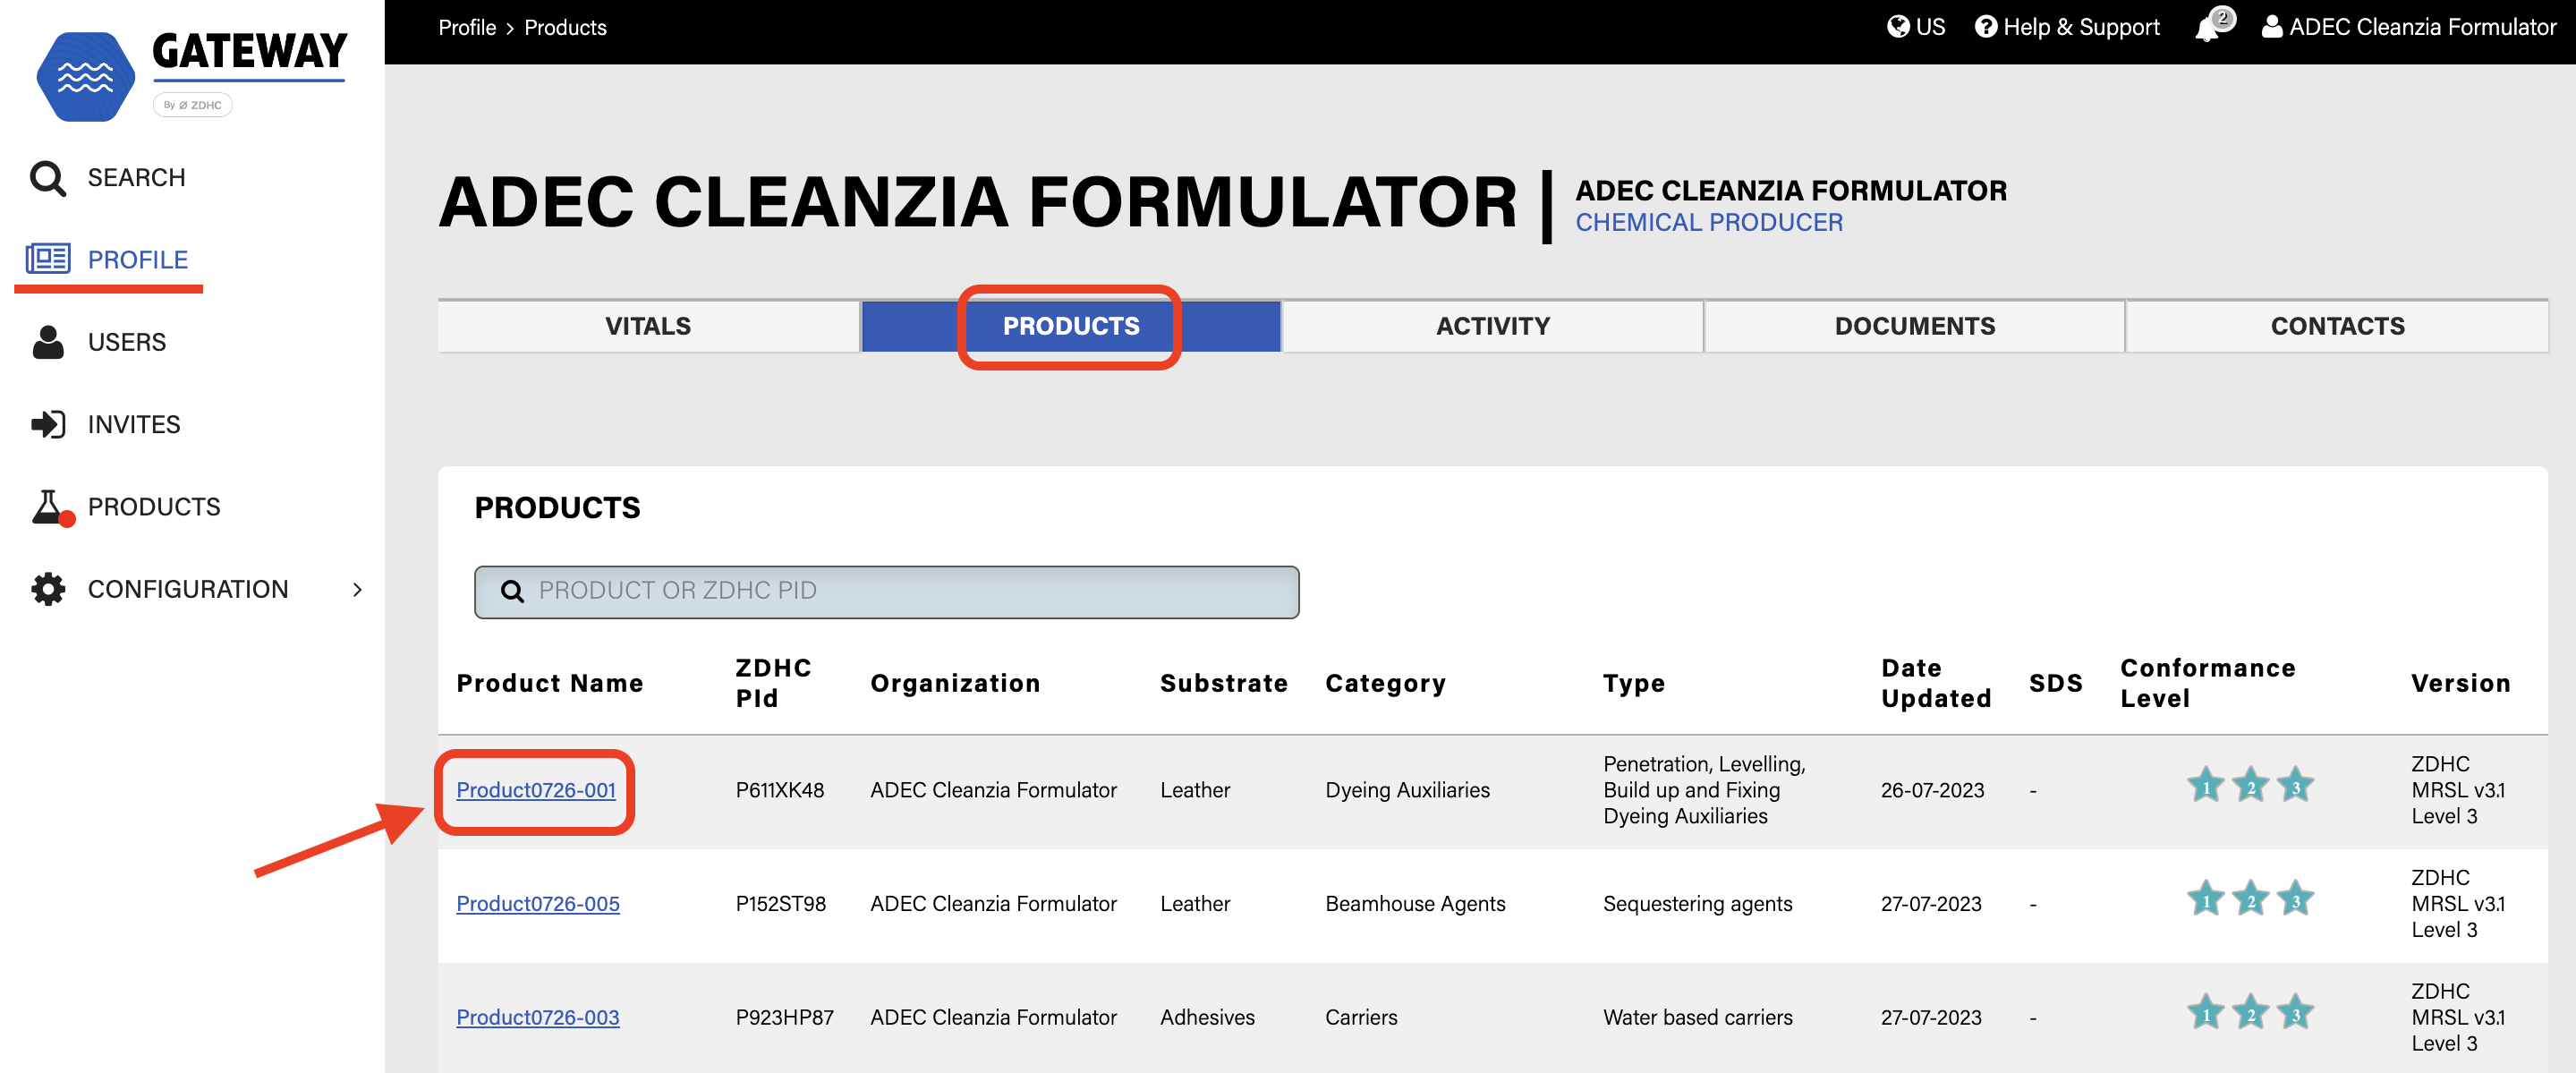
Task: Click the Configuration gear icon
Action: click(x=47, y=589)
